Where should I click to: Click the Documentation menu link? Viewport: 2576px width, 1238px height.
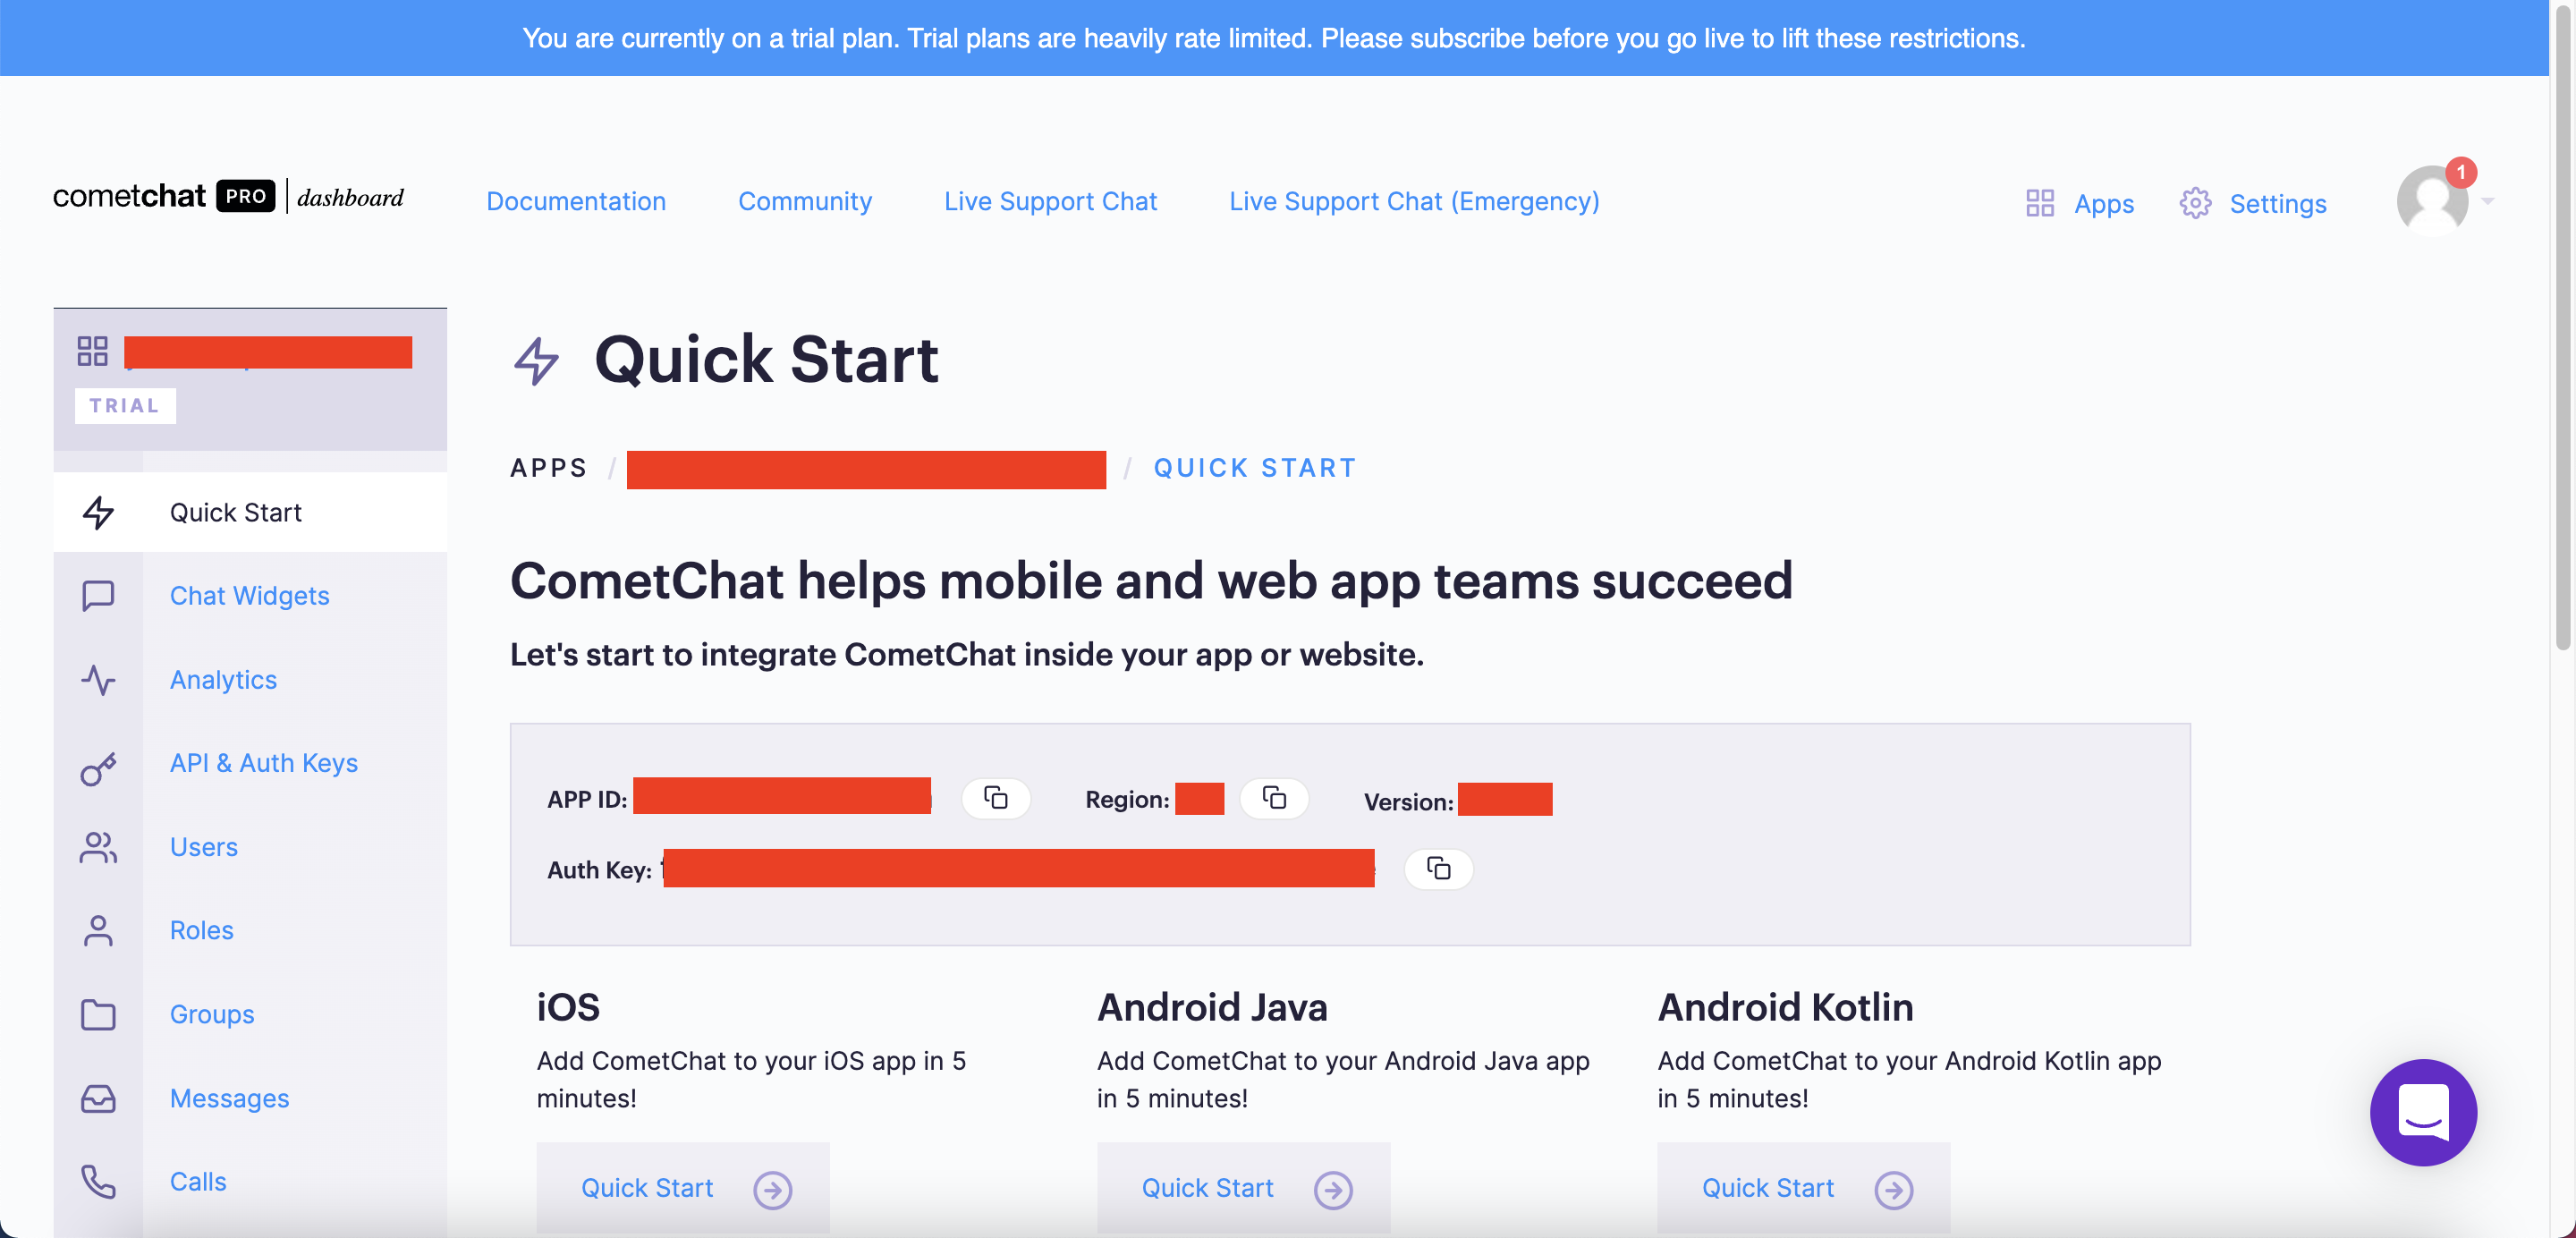[577, 200]
